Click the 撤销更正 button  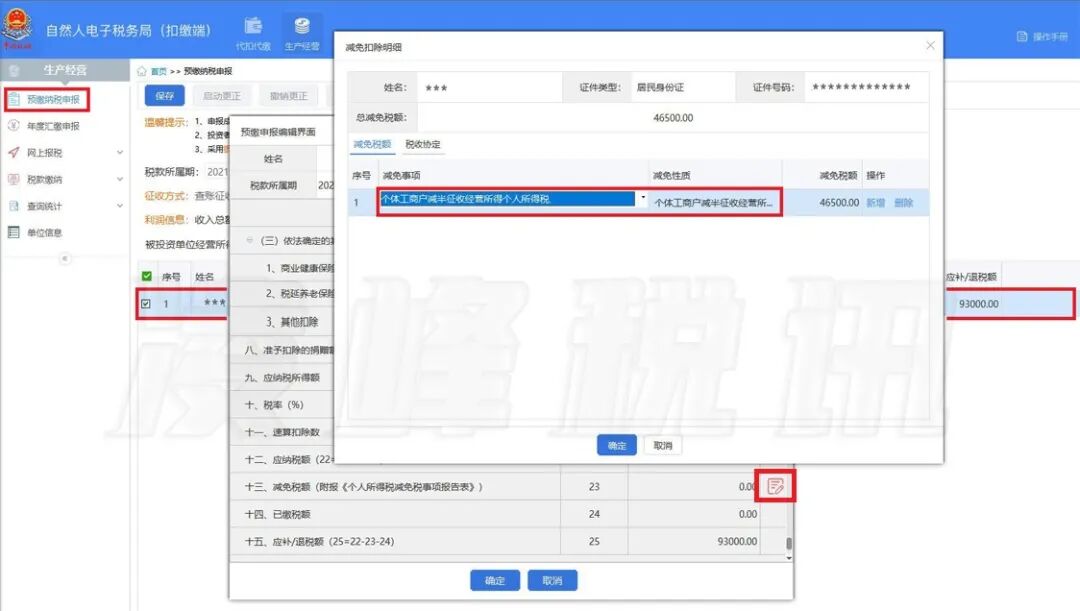tap(289, 96)
